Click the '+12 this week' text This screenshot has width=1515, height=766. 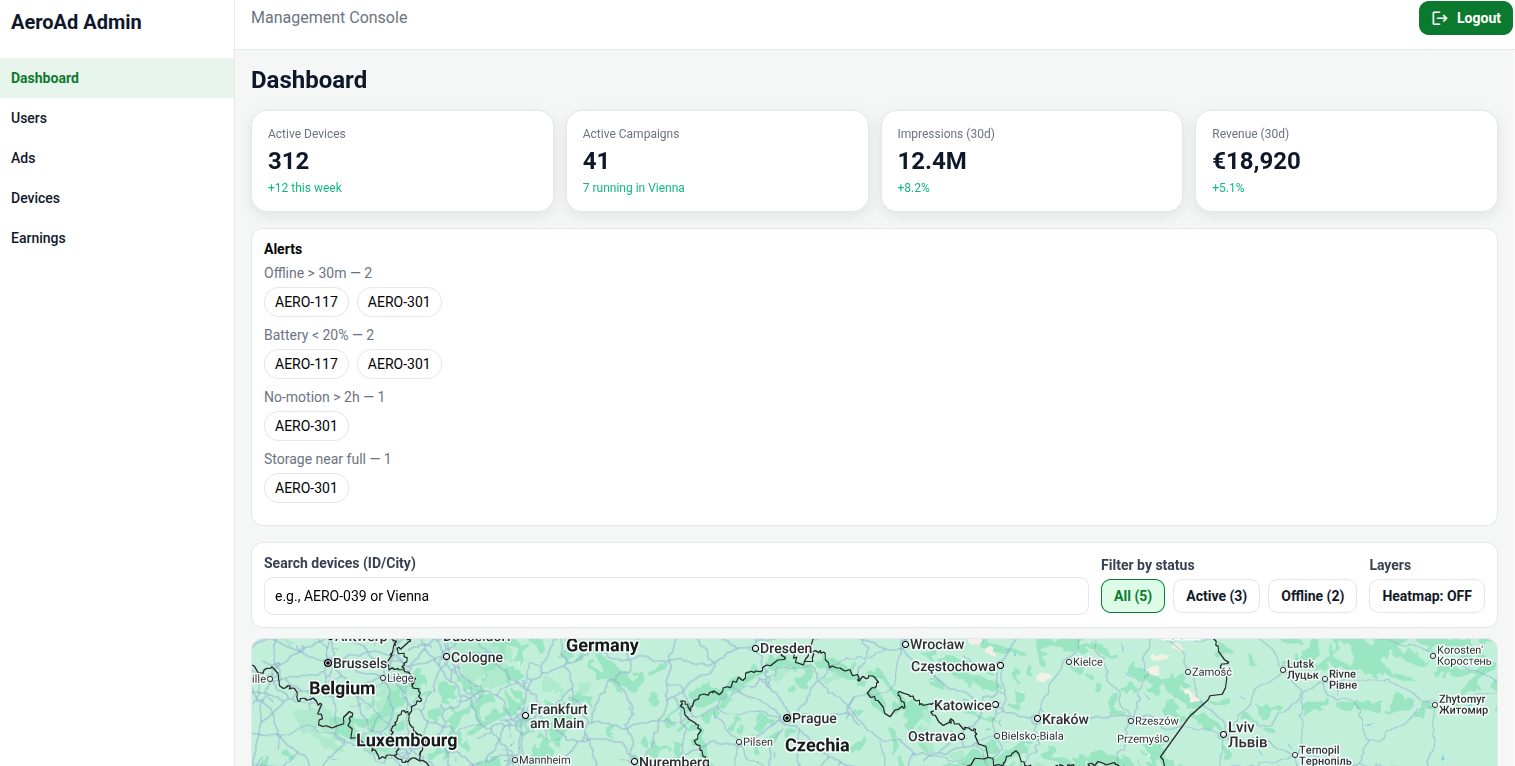(x=305, y=188)
